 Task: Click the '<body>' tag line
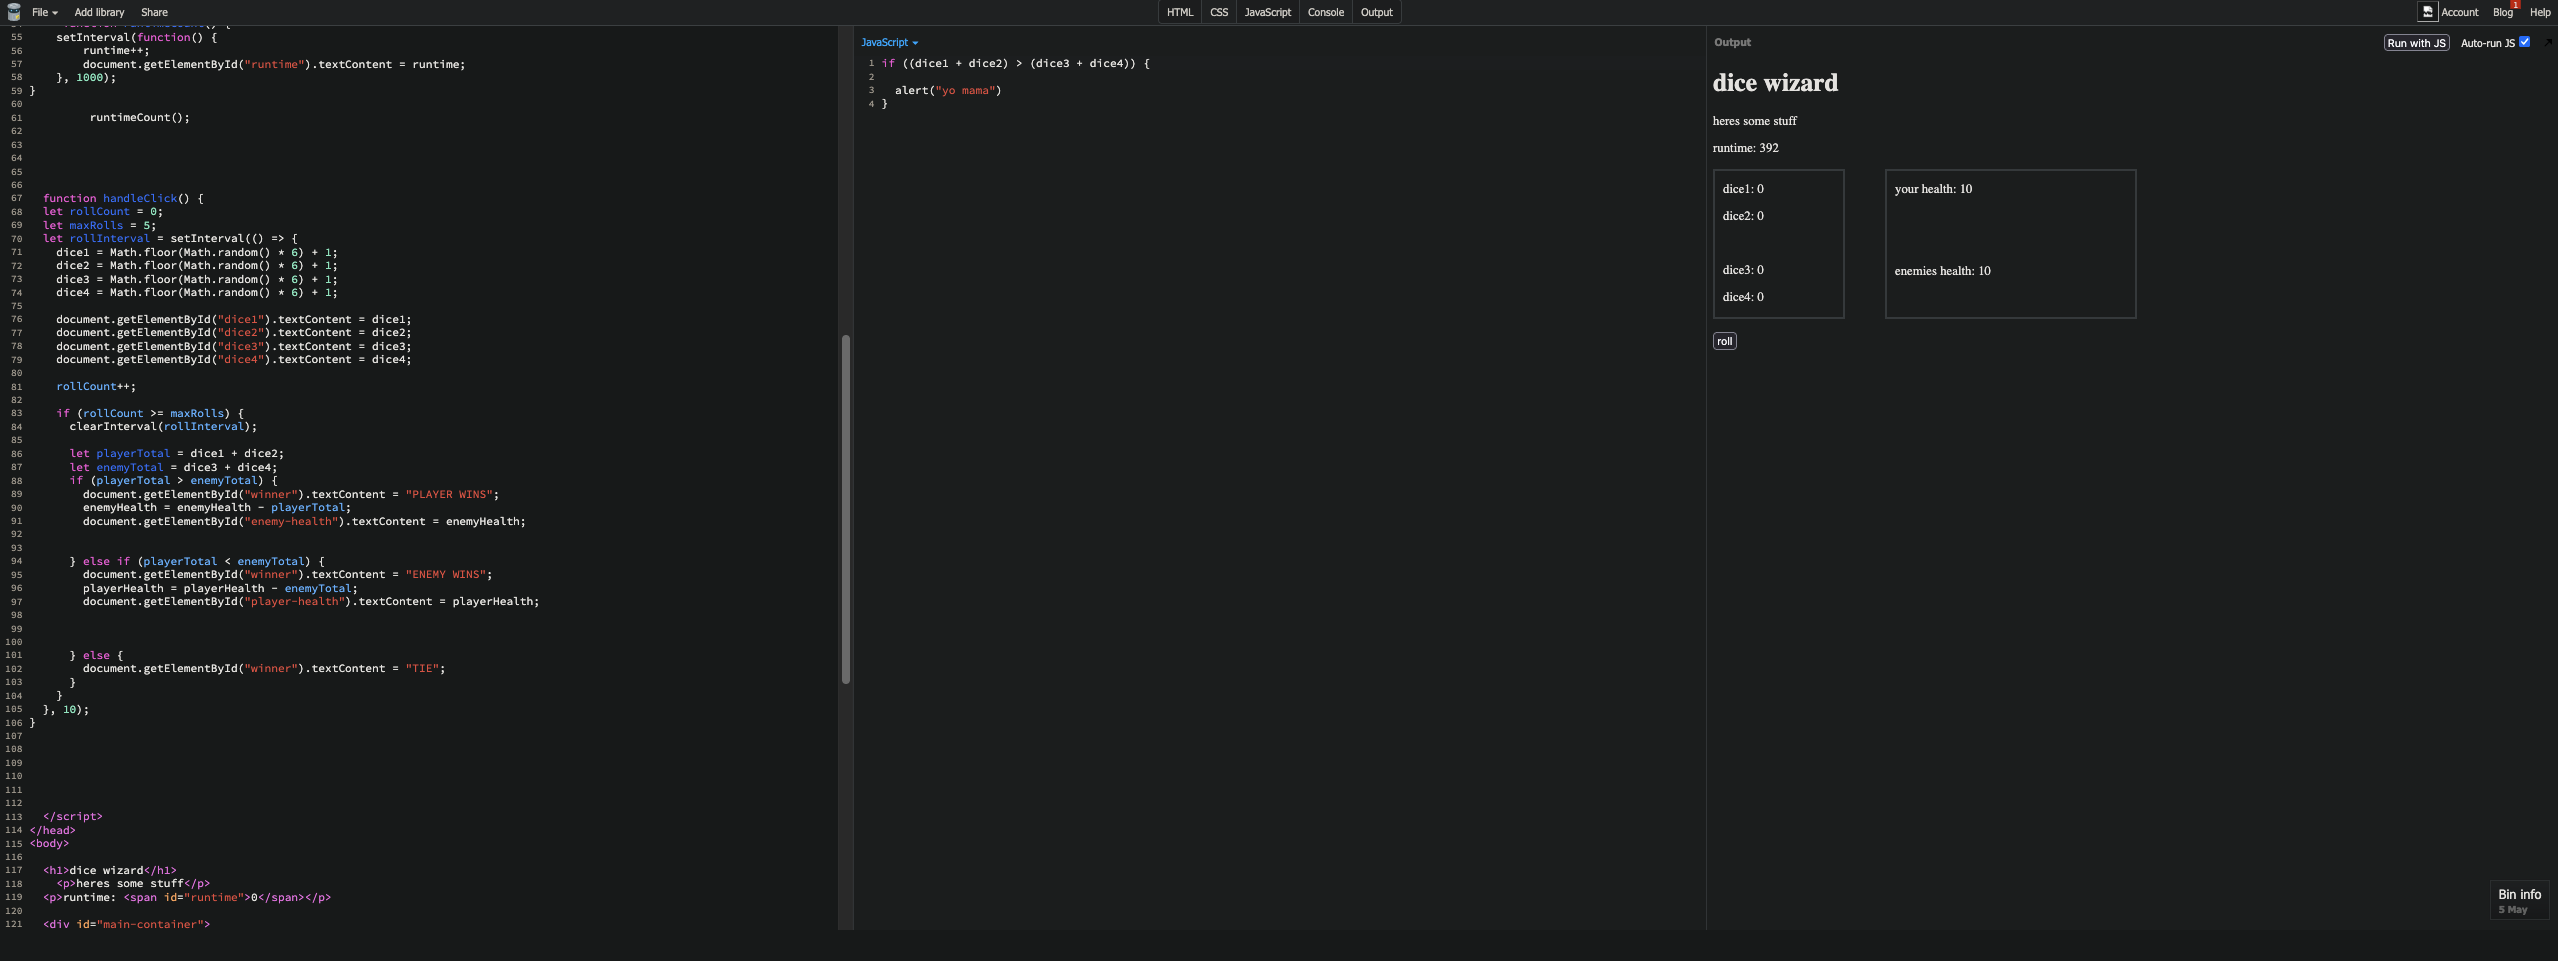[49, 843]
